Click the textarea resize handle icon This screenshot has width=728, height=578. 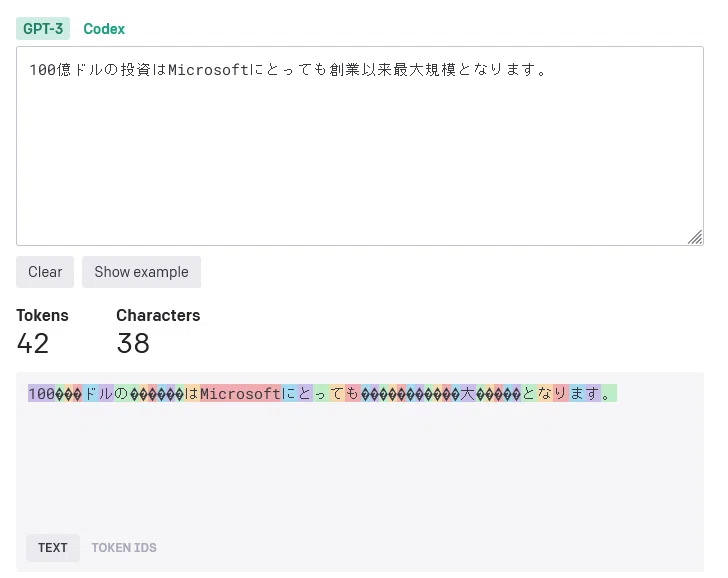click(695, 237)
